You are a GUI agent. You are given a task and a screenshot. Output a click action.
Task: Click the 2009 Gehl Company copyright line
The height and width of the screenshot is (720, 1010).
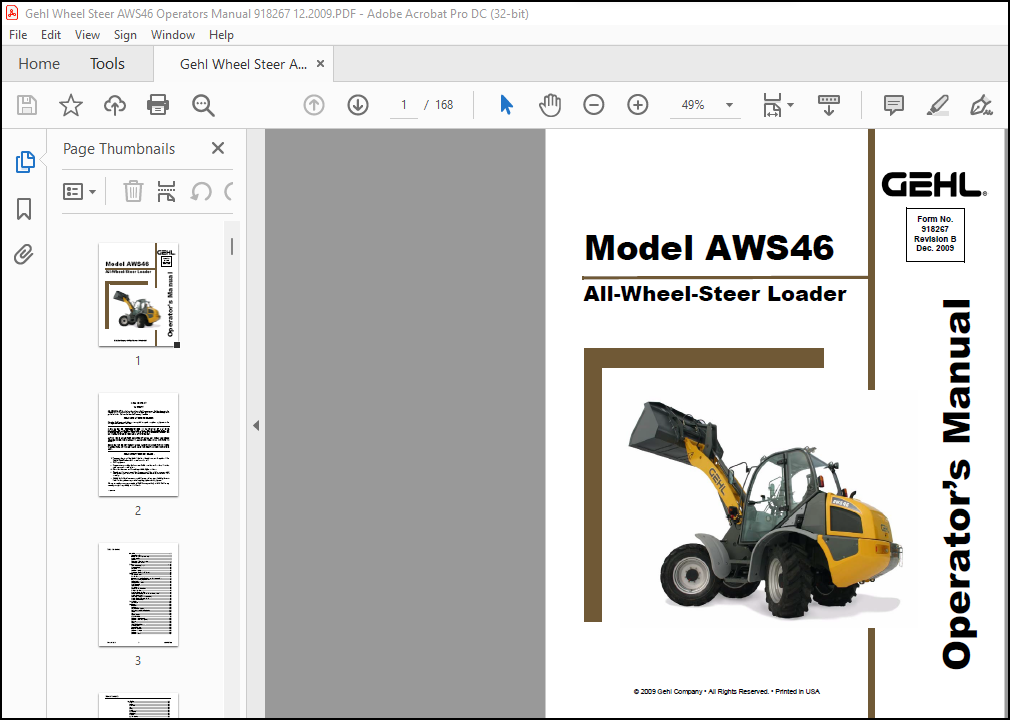pos(727,692)
